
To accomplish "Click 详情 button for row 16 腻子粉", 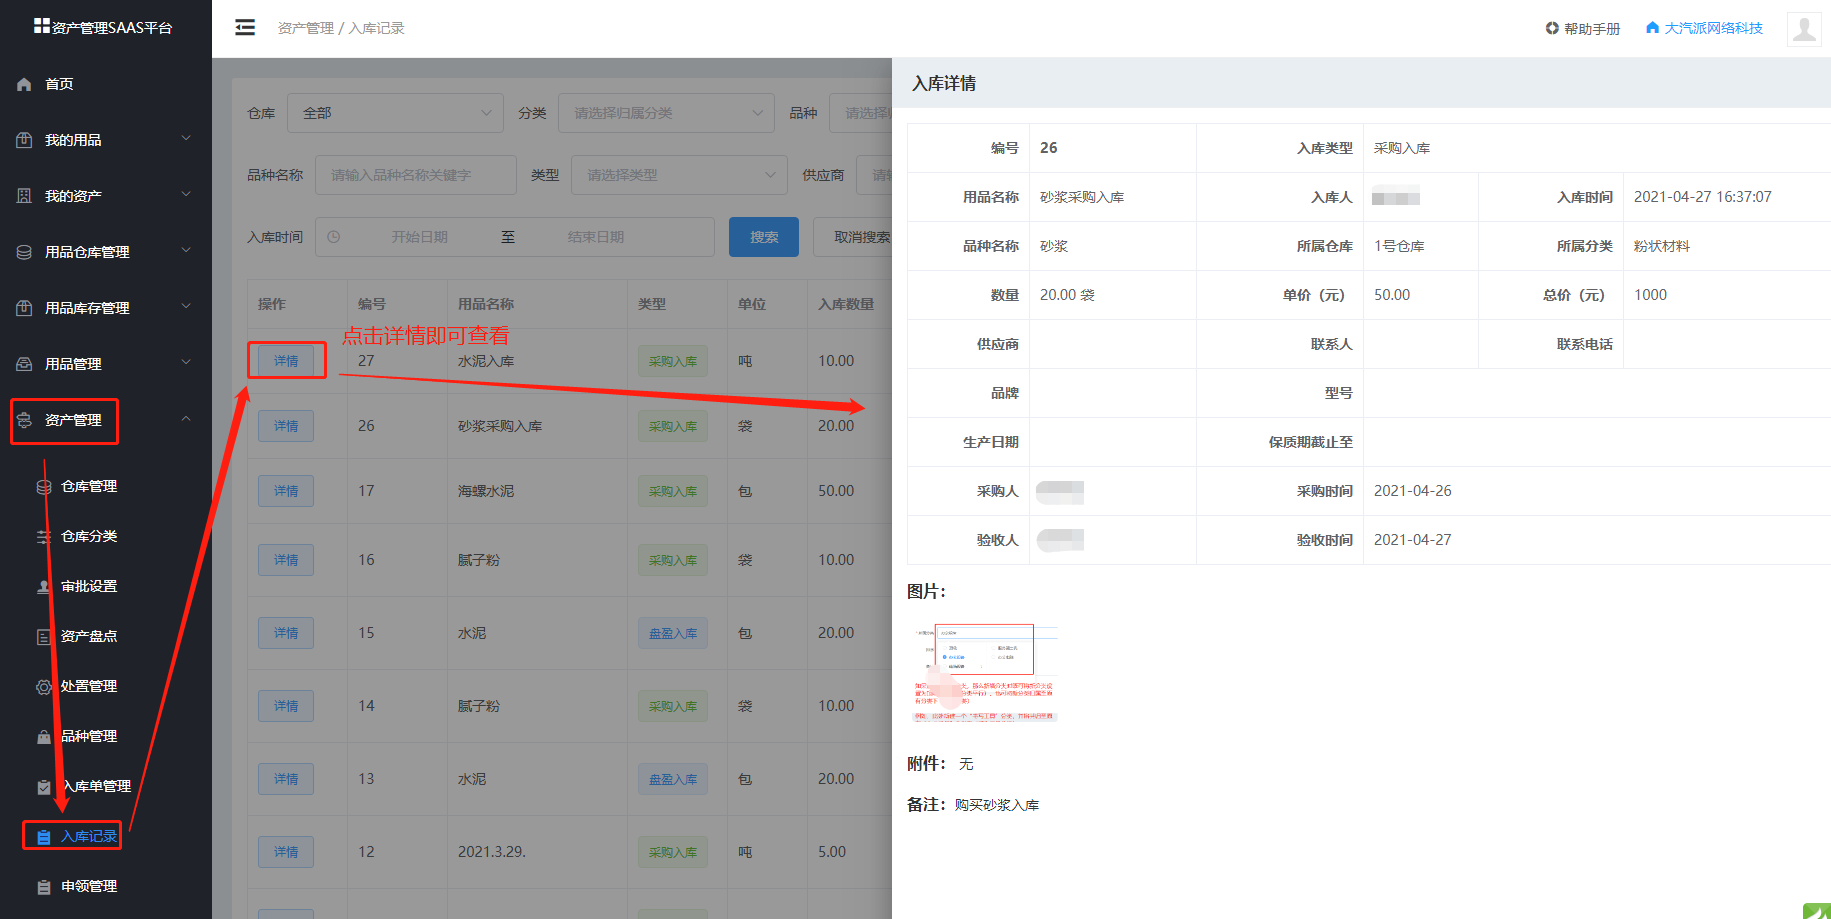I will pos(286,560).
